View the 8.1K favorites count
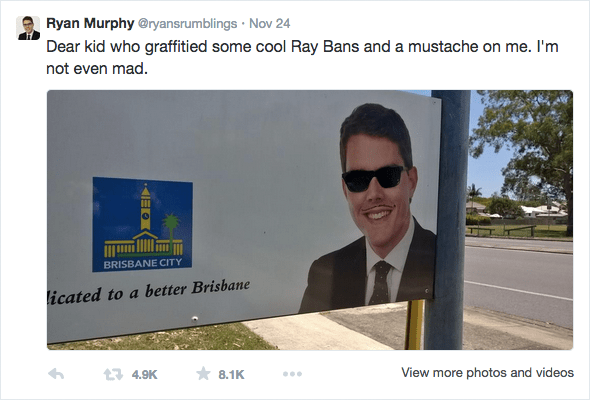 coord(231,375)
